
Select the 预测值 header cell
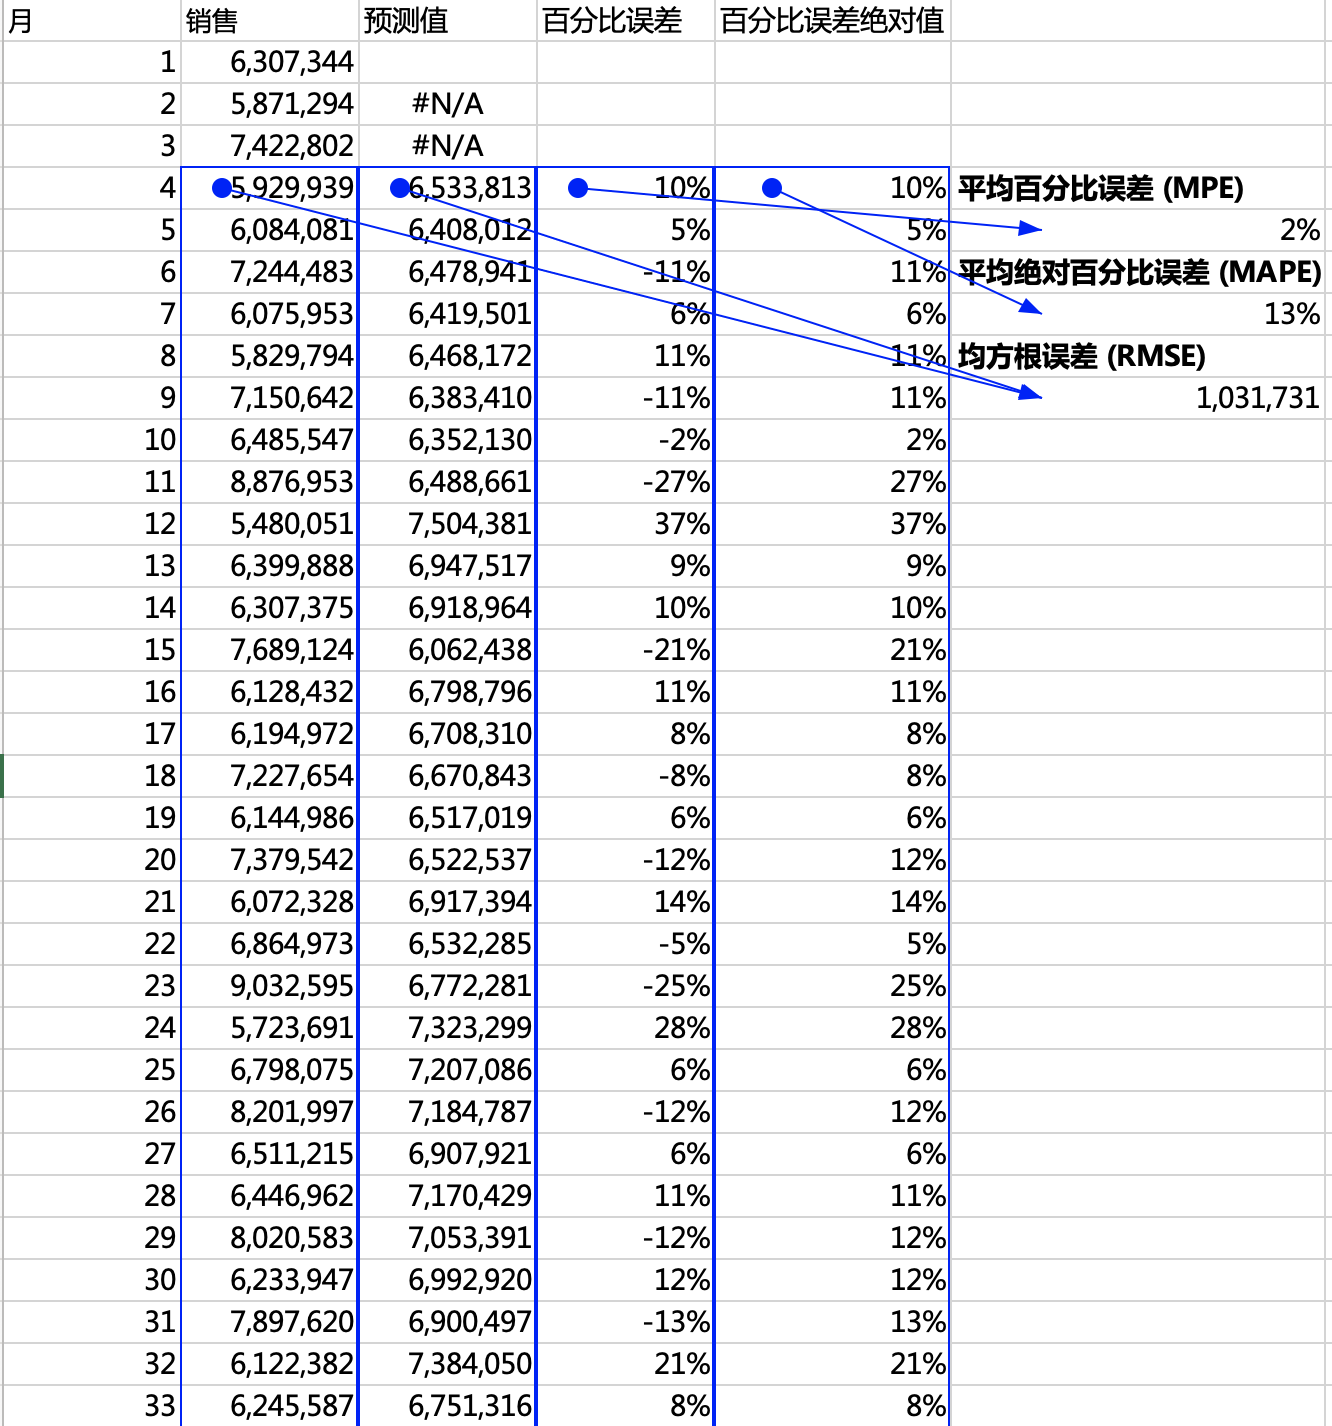447,20
